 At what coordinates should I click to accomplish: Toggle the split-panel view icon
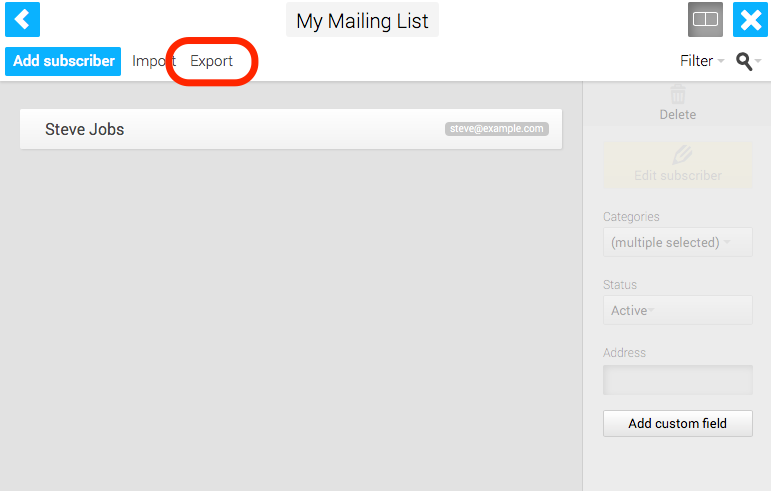[705, 20]
